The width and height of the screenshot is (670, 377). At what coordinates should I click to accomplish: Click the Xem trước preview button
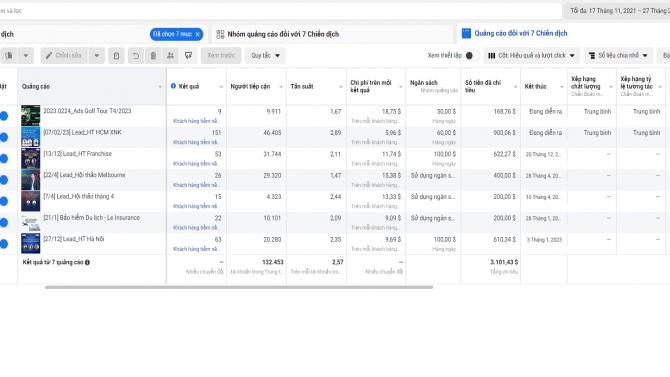pos(221,56)
